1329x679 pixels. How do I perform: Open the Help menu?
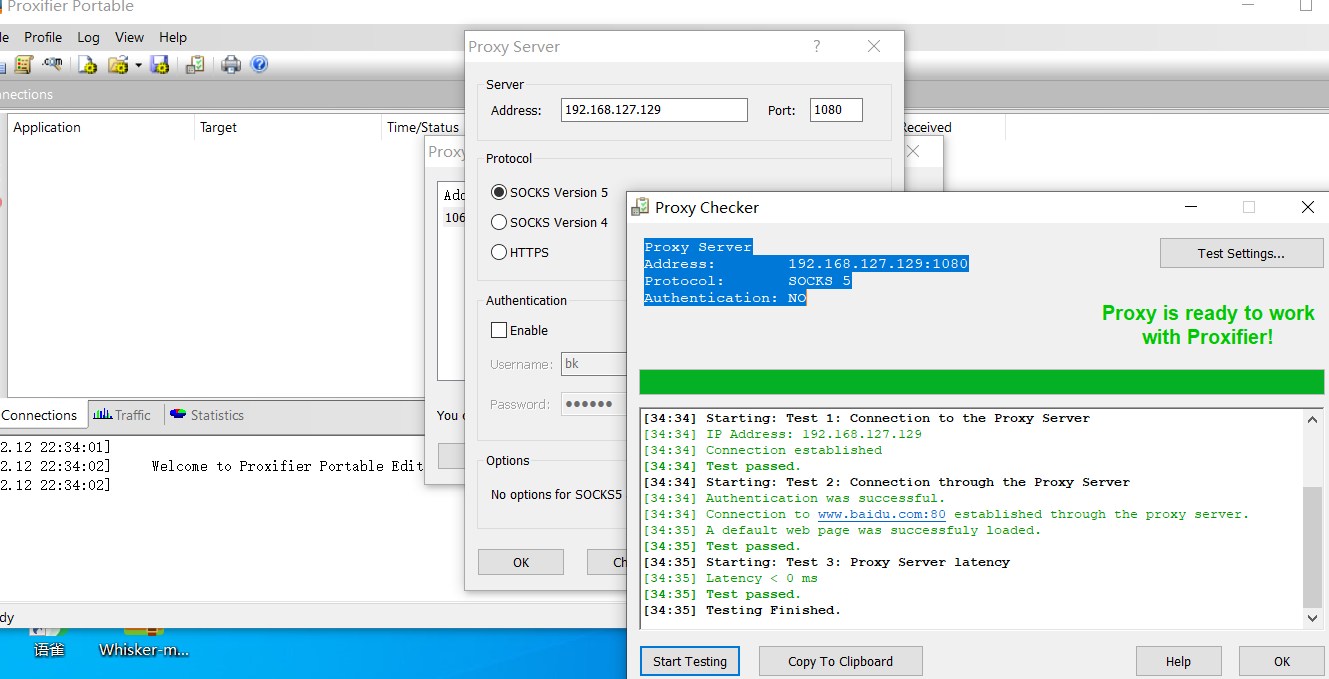pyautogui.click(x=173, y=37)
